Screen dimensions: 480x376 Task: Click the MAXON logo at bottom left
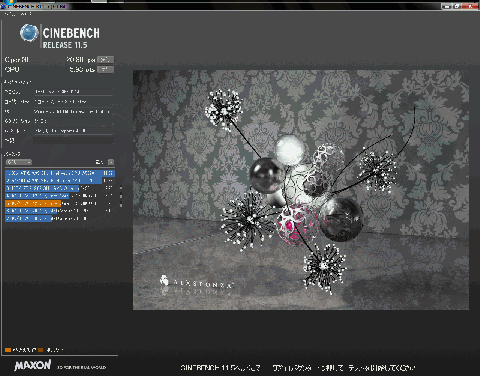(33, 365)
